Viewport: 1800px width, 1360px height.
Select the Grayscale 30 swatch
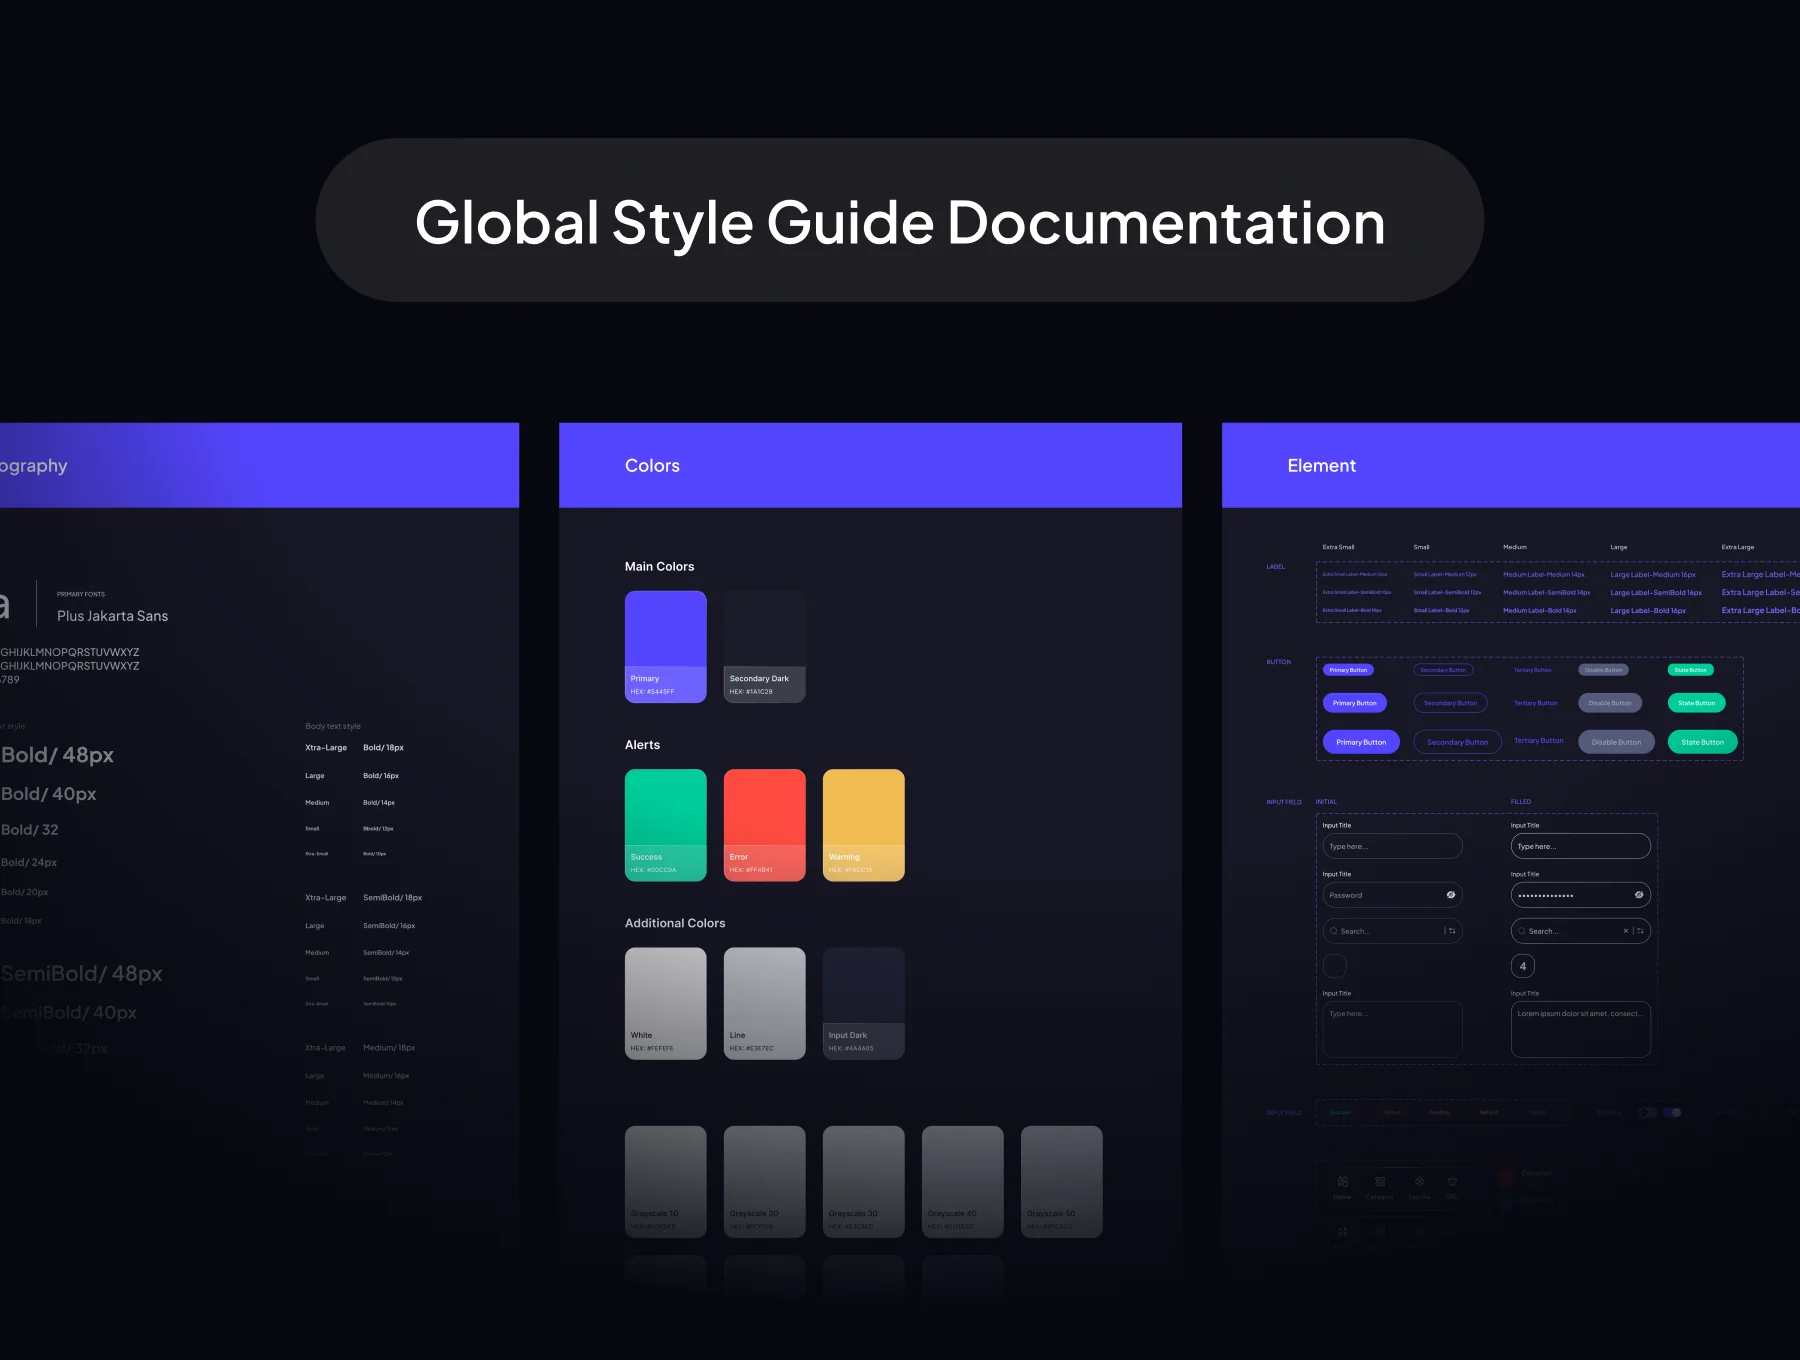(864, 1182)
